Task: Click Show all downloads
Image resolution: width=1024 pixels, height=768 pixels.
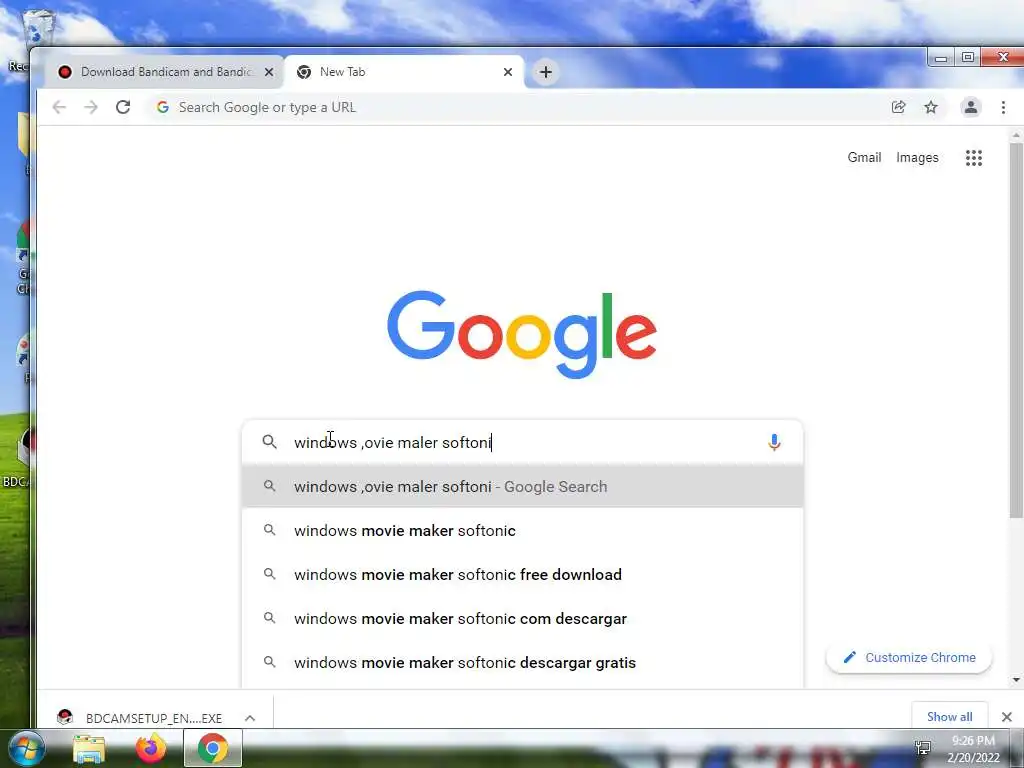Action: (950, 716)
